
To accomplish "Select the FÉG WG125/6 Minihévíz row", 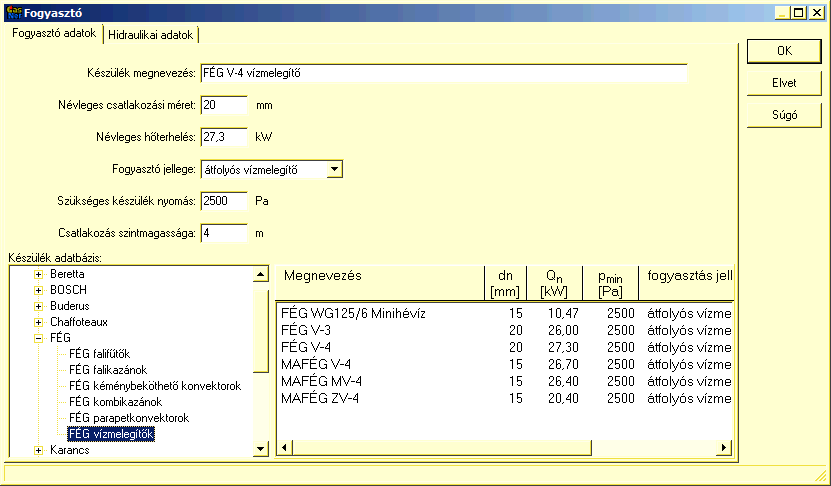I will [x=506, y=313].
